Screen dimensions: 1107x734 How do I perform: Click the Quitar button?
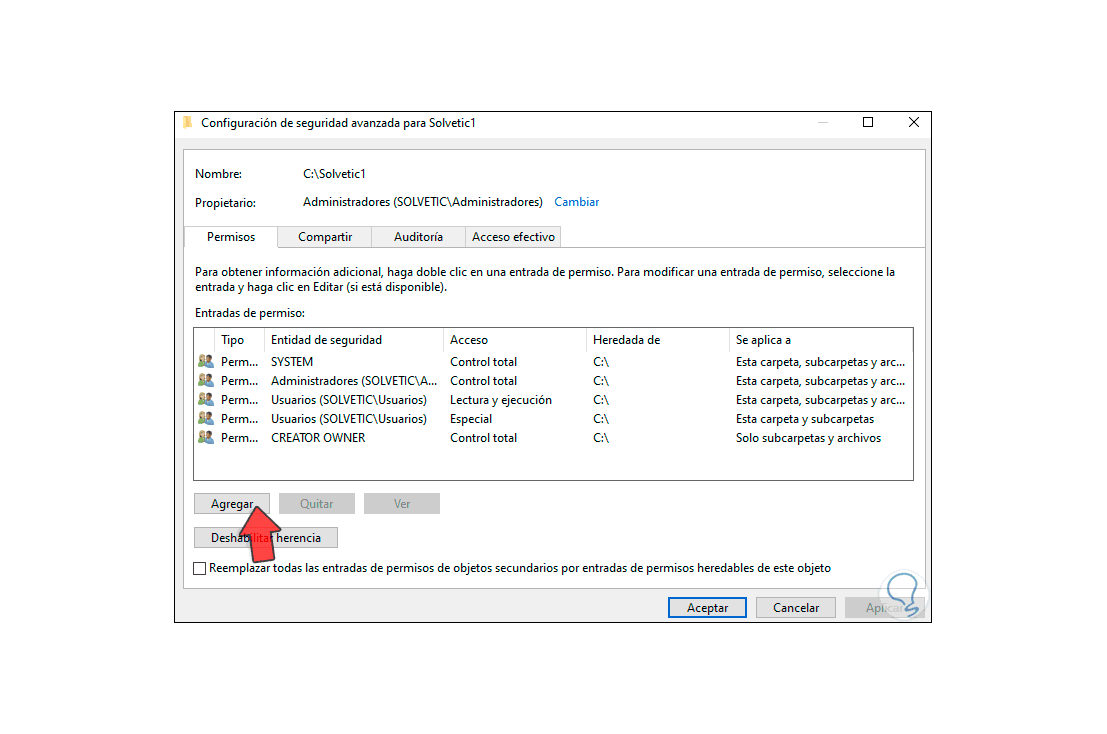(316, 503)
